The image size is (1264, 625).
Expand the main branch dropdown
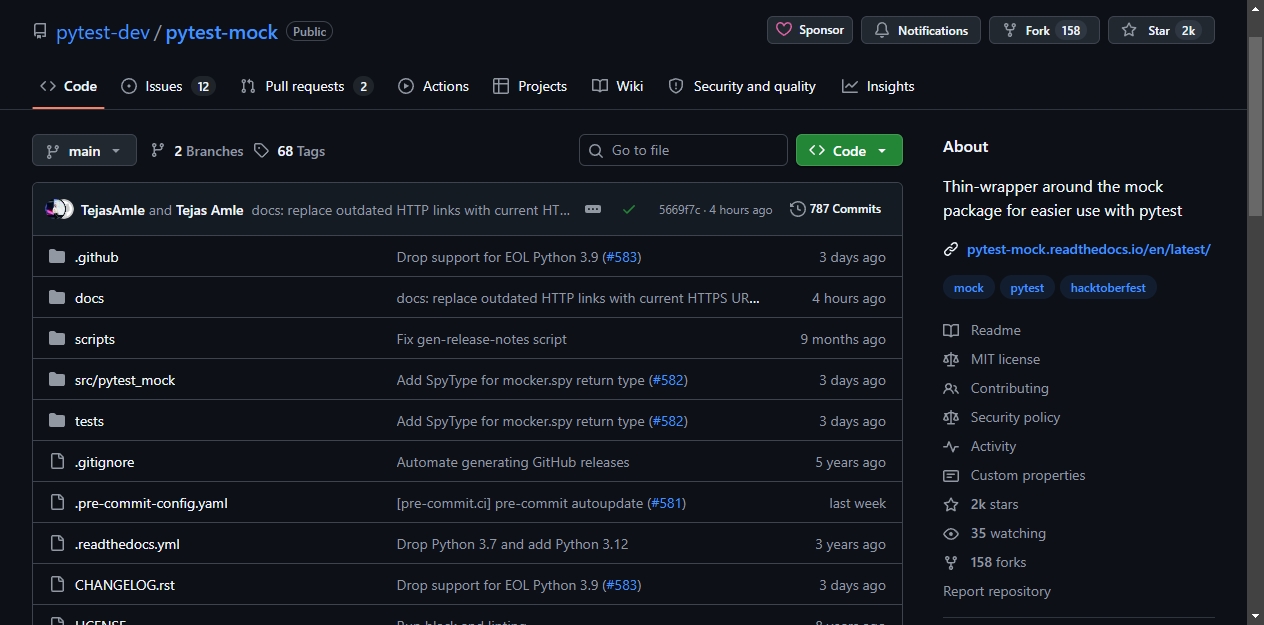click(84, 151)
